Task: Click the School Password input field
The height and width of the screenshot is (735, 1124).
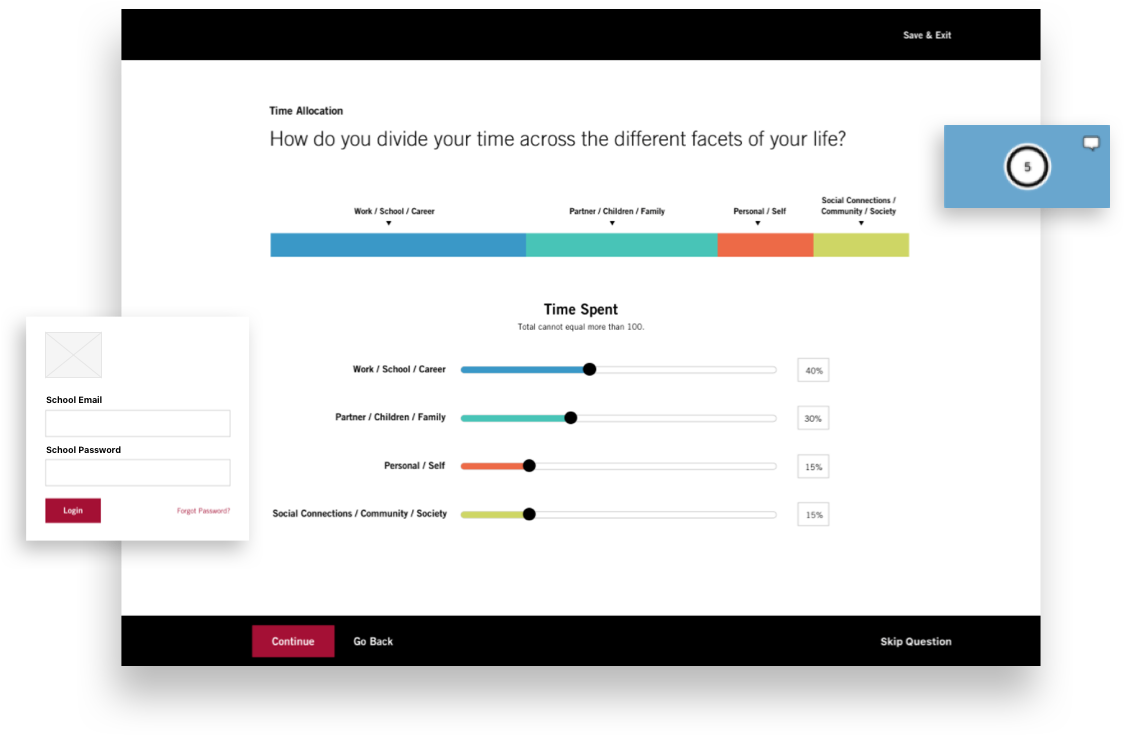Action: 138,473
